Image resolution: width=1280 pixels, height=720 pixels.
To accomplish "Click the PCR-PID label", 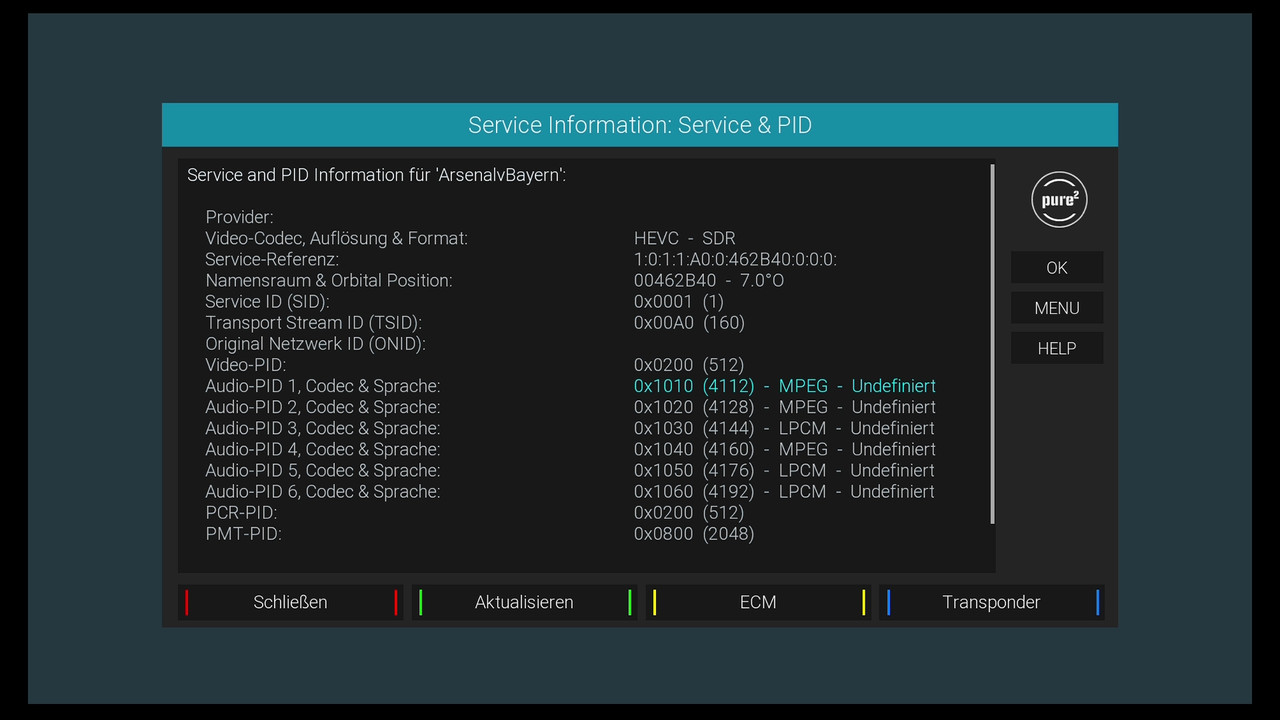I will (241, 512).
